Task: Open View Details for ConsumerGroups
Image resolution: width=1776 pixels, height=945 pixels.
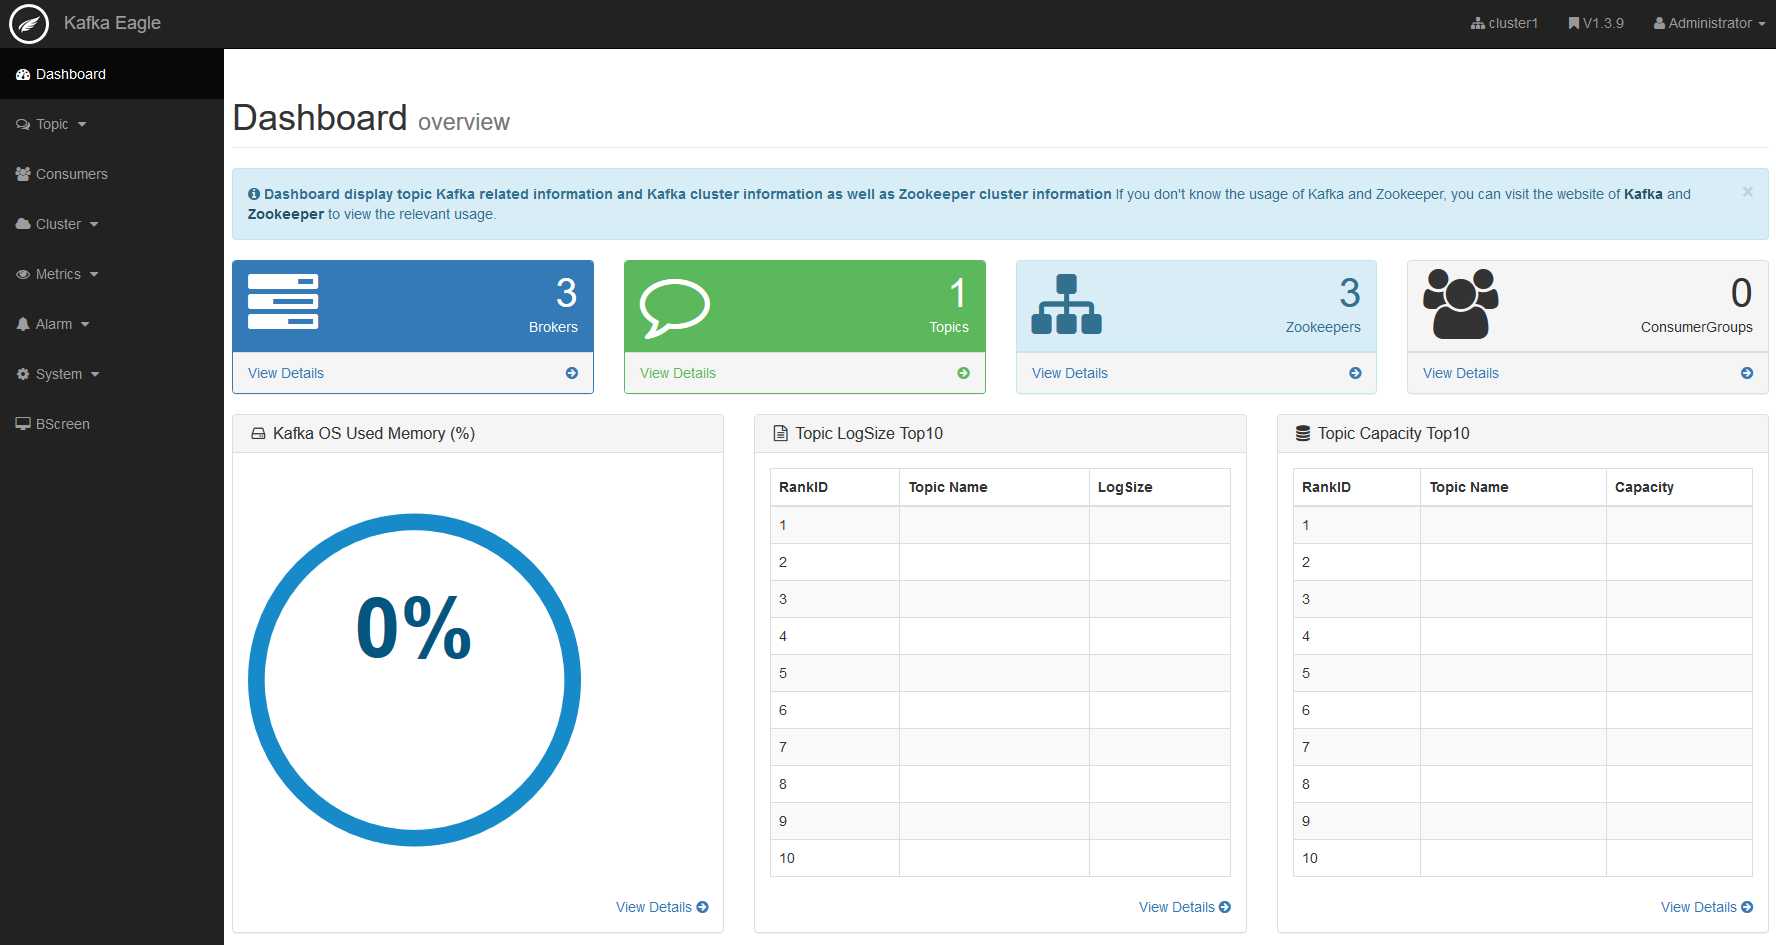Action: [1461, 373]
